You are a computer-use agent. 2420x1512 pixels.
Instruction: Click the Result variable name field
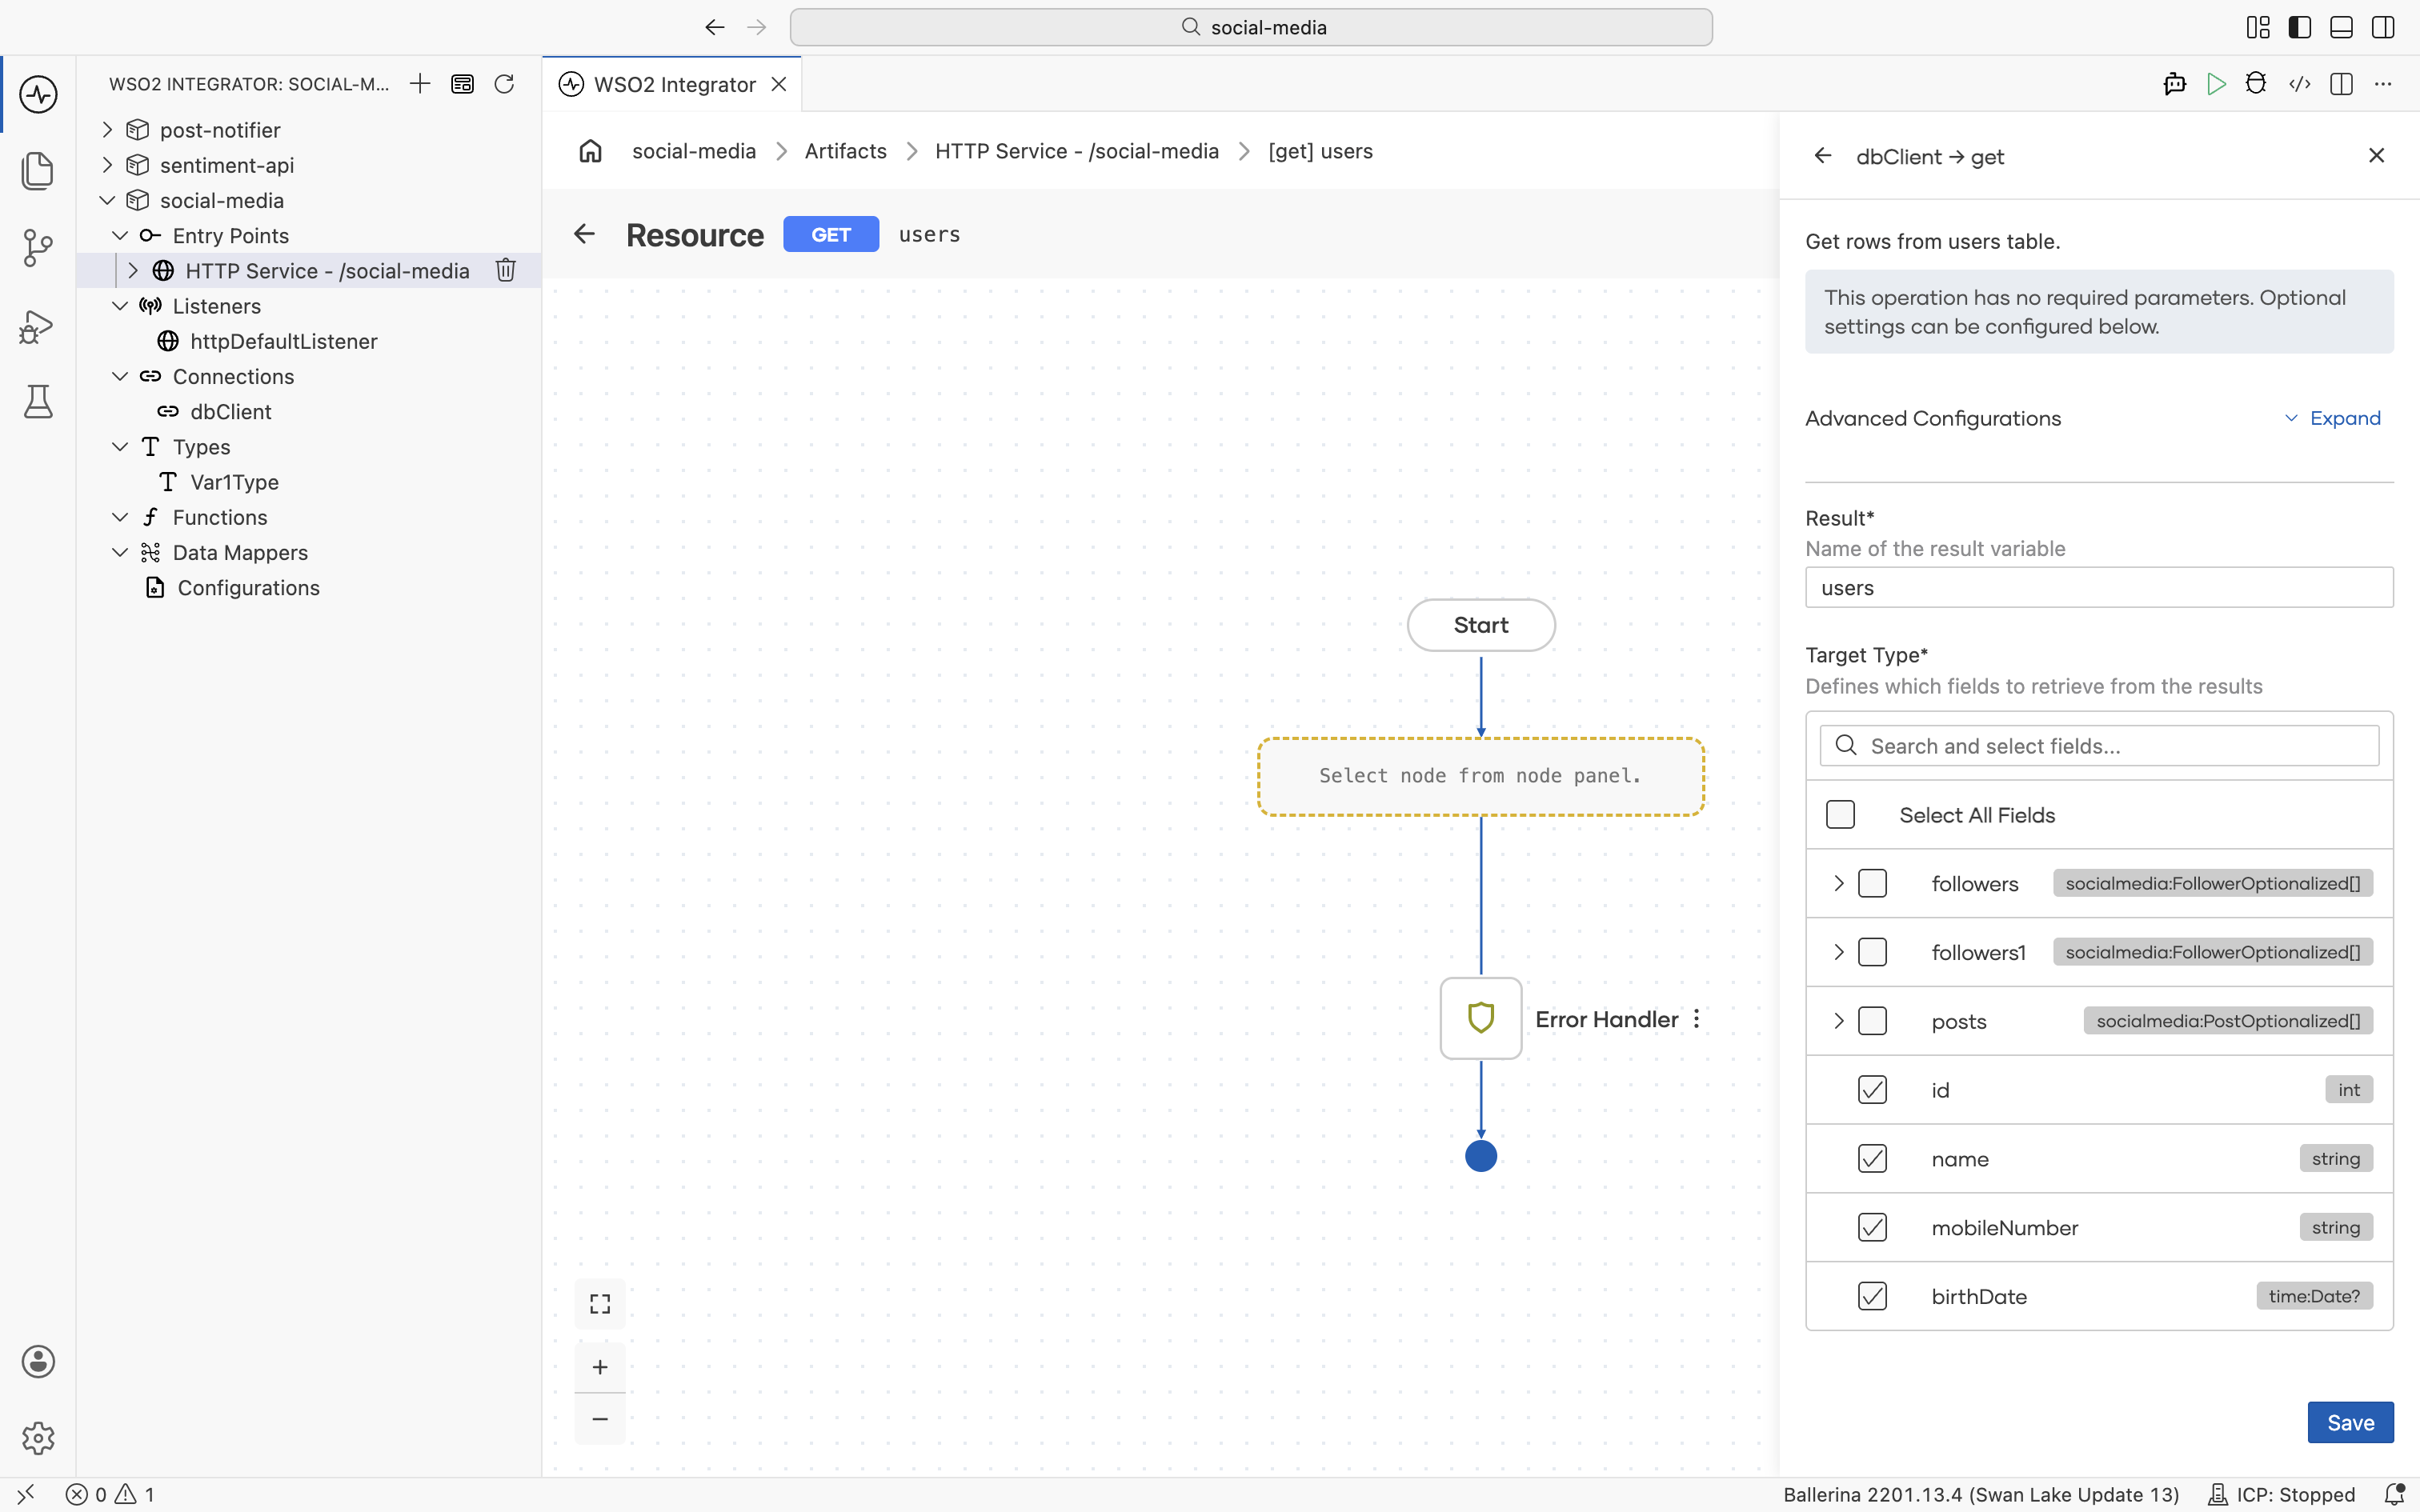click(x=2099, y=587)
